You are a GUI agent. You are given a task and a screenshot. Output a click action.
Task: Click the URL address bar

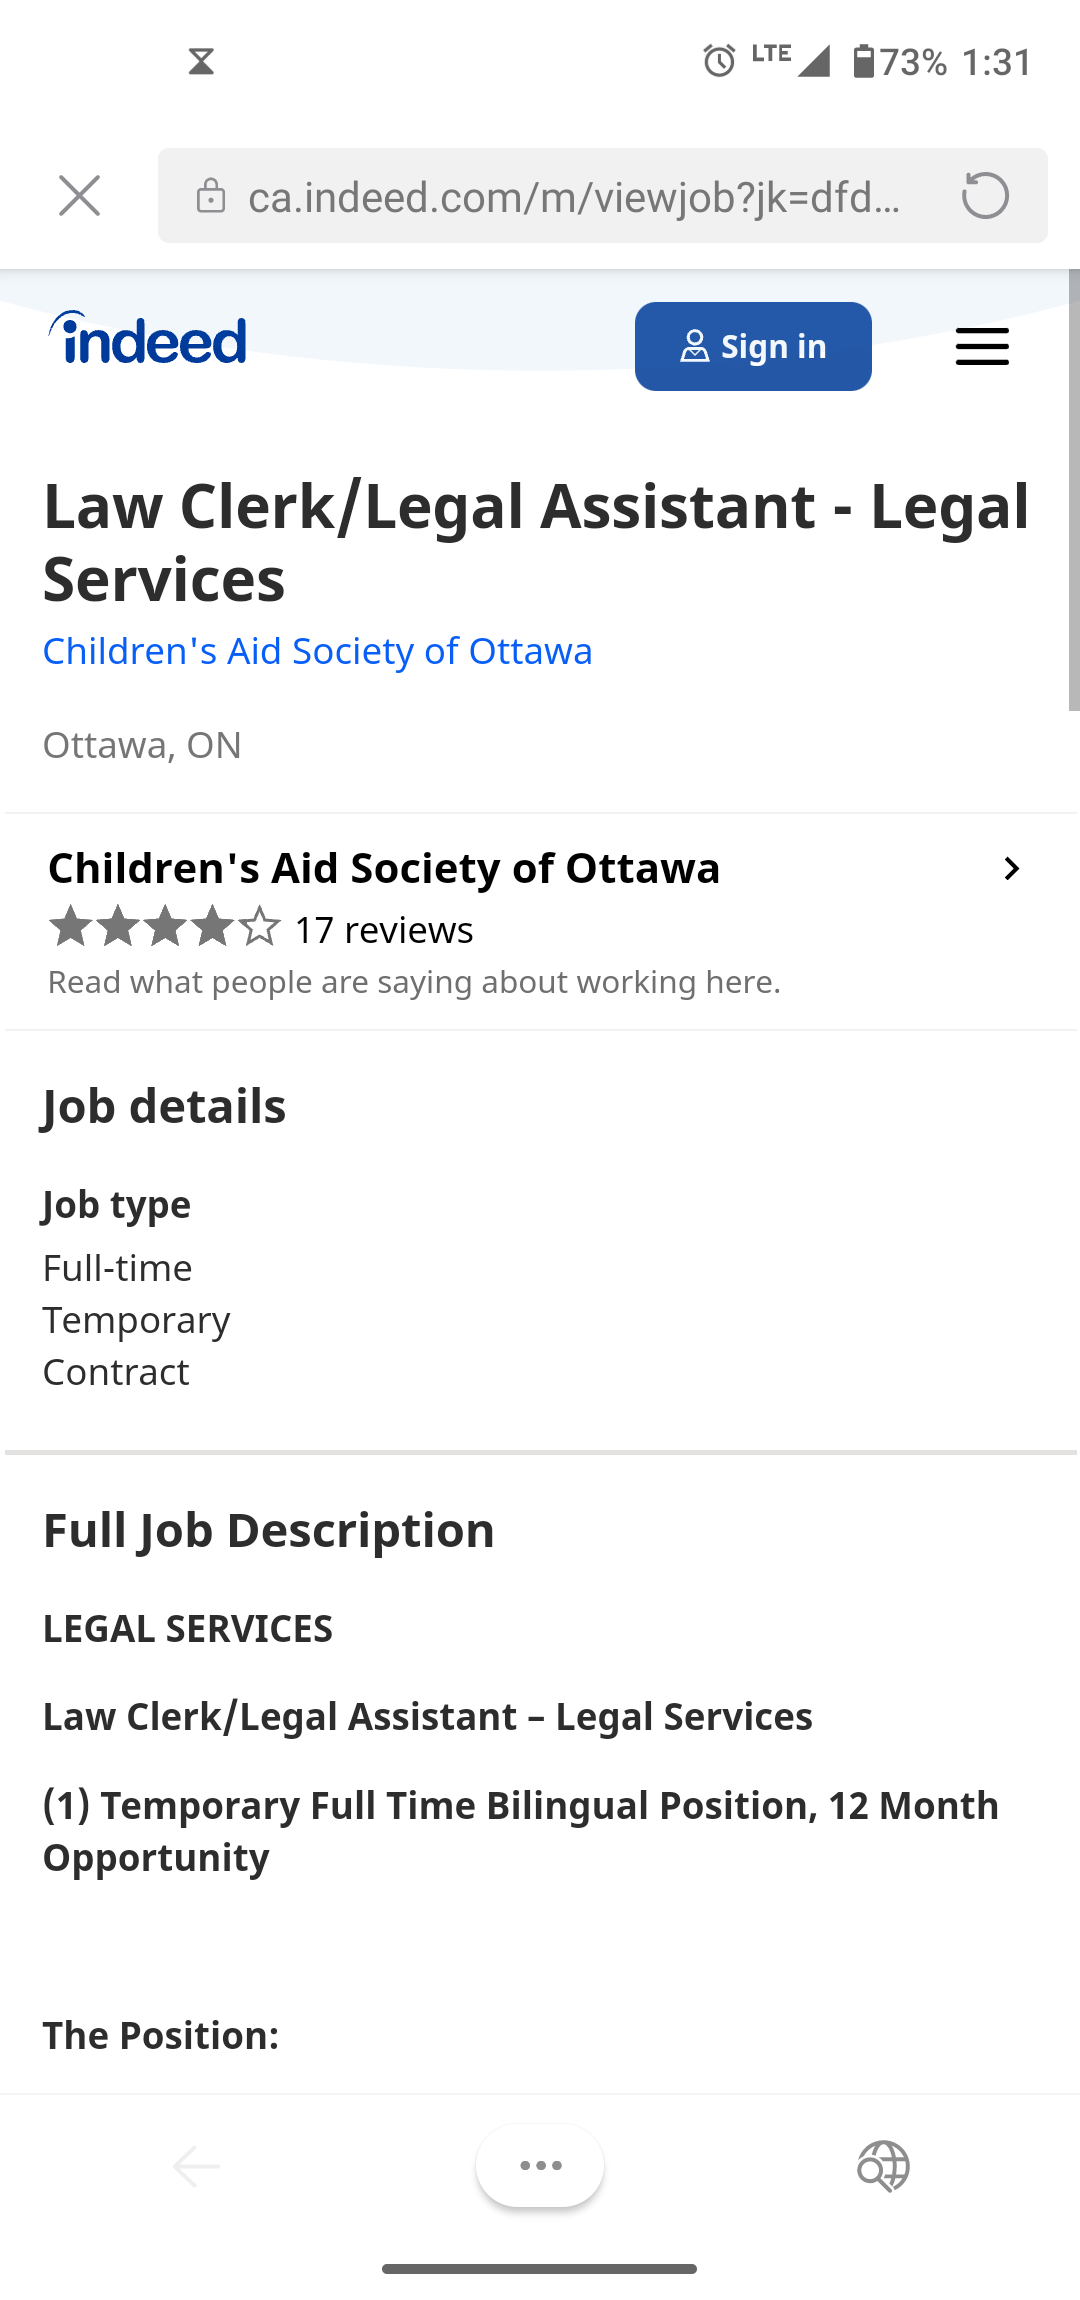[574, 197]
